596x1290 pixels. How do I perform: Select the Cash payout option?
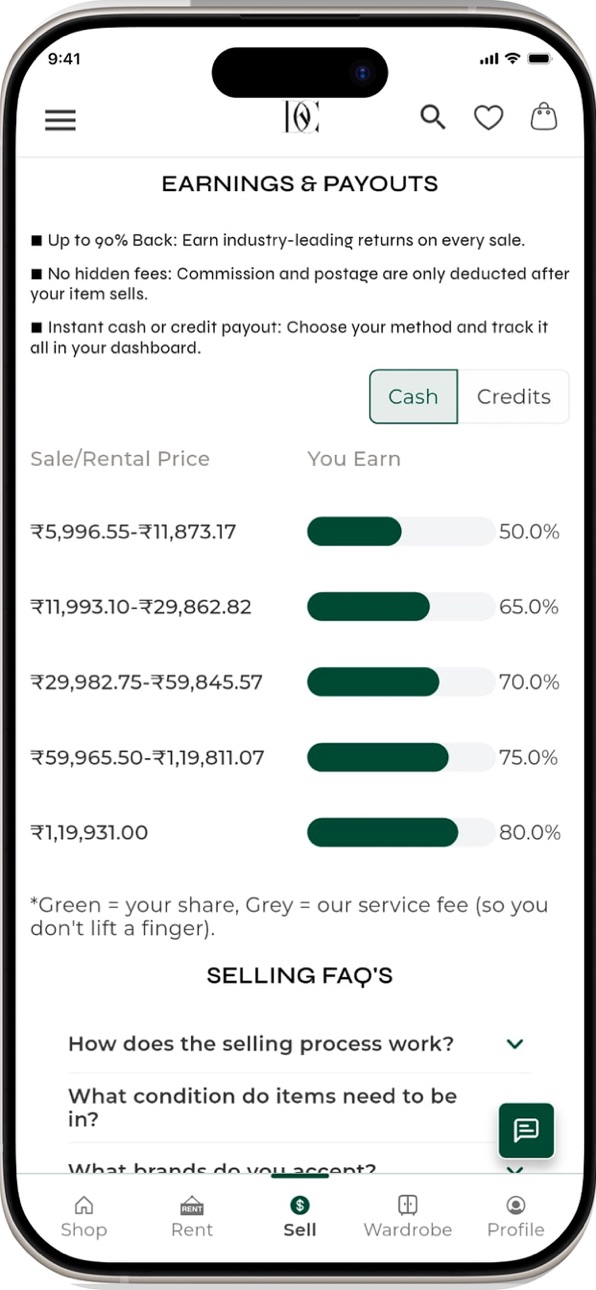point(413,397)
